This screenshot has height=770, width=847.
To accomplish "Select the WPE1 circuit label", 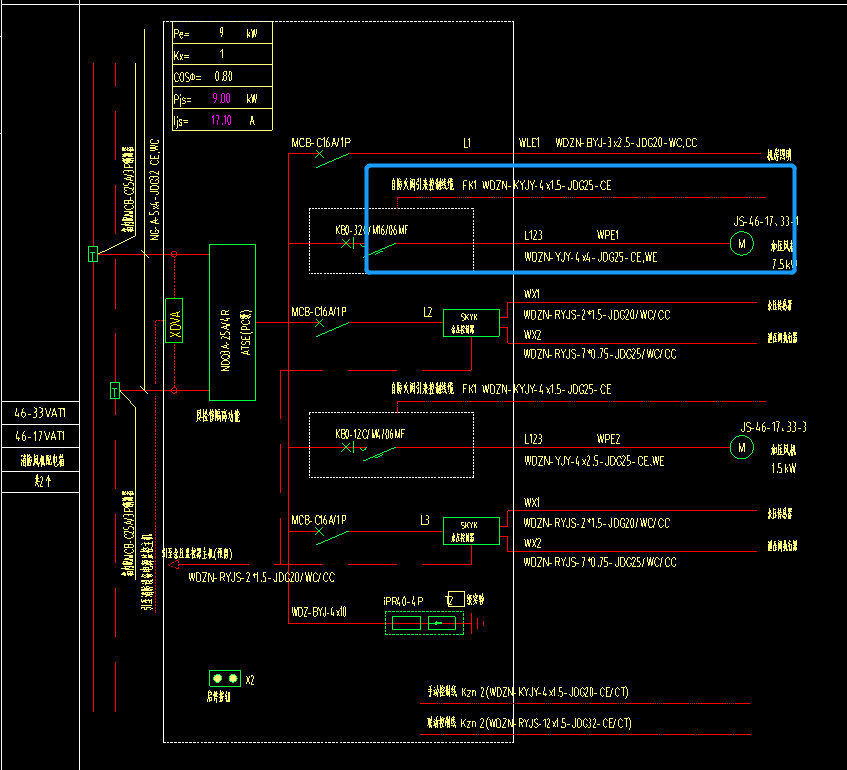I will point(608,235).
